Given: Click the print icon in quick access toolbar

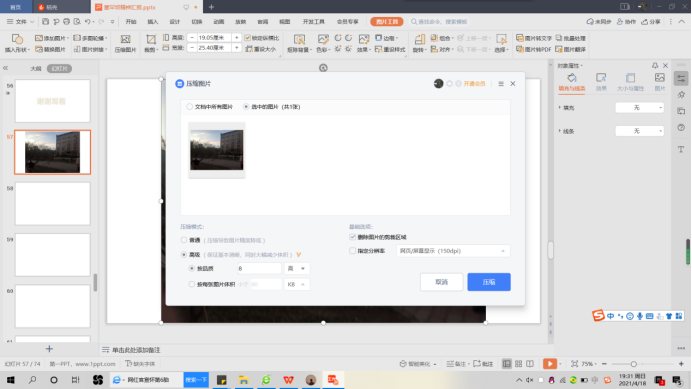Looking at the screenshot, I should 66,21.
